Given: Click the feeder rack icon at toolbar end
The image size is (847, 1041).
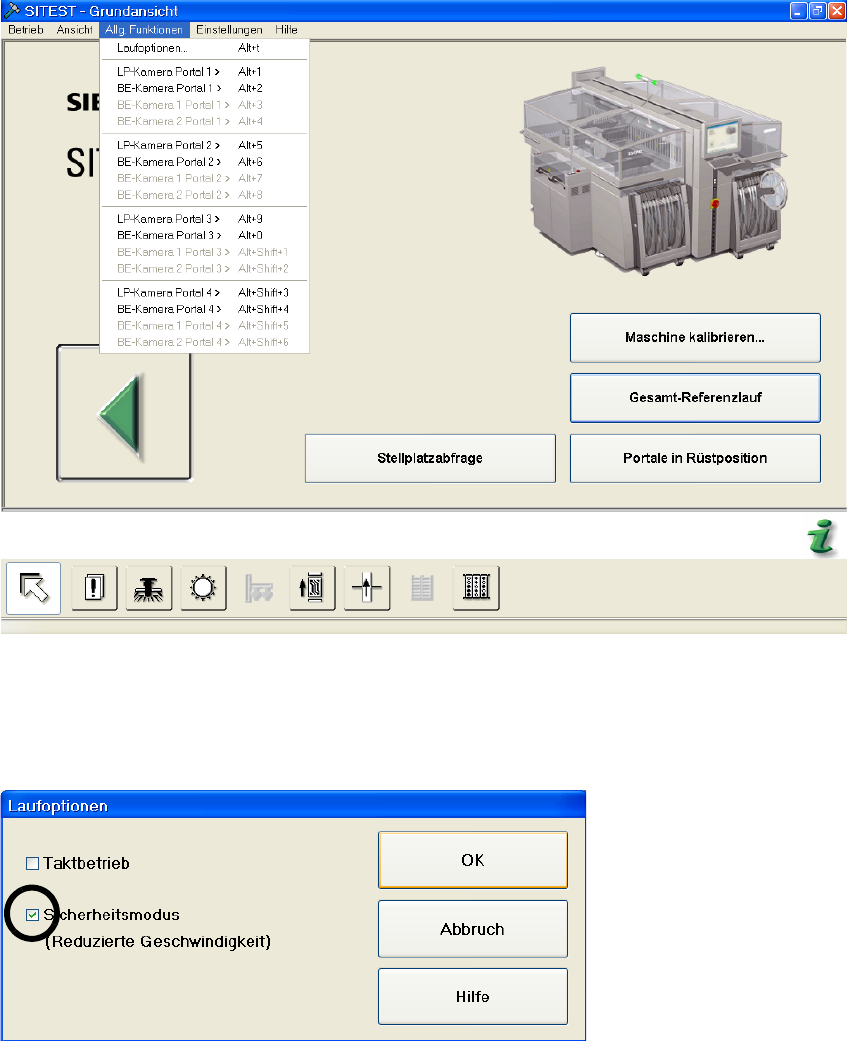Looking at the screenshot, I should point(475,588).
